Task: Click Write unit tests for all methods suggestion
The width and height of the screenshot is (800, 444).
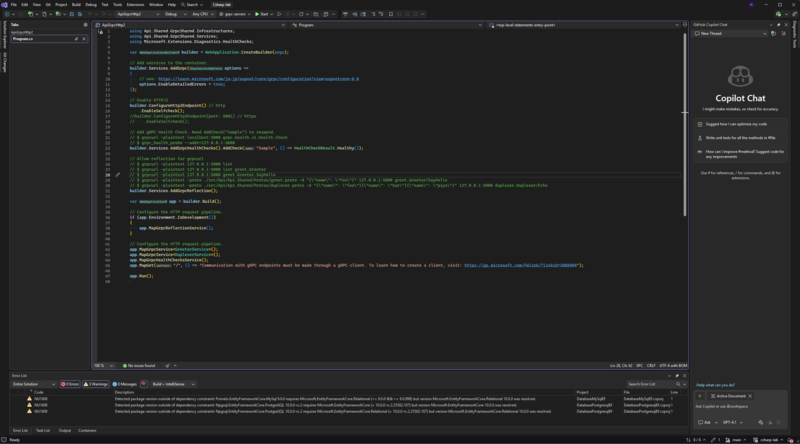Action: coord(740,138)
